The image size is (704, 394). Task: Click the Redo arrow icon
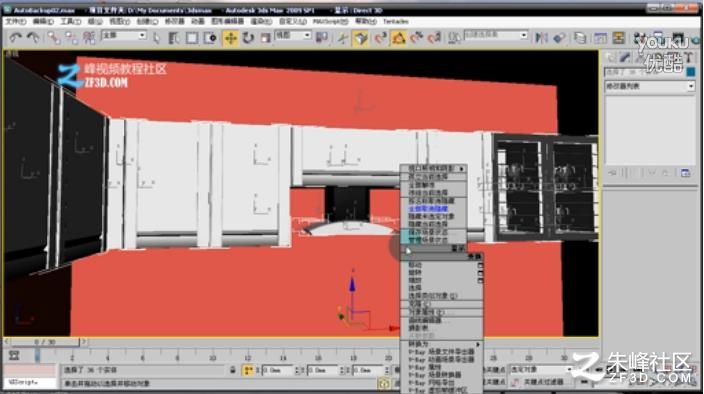tap(33, 38)
